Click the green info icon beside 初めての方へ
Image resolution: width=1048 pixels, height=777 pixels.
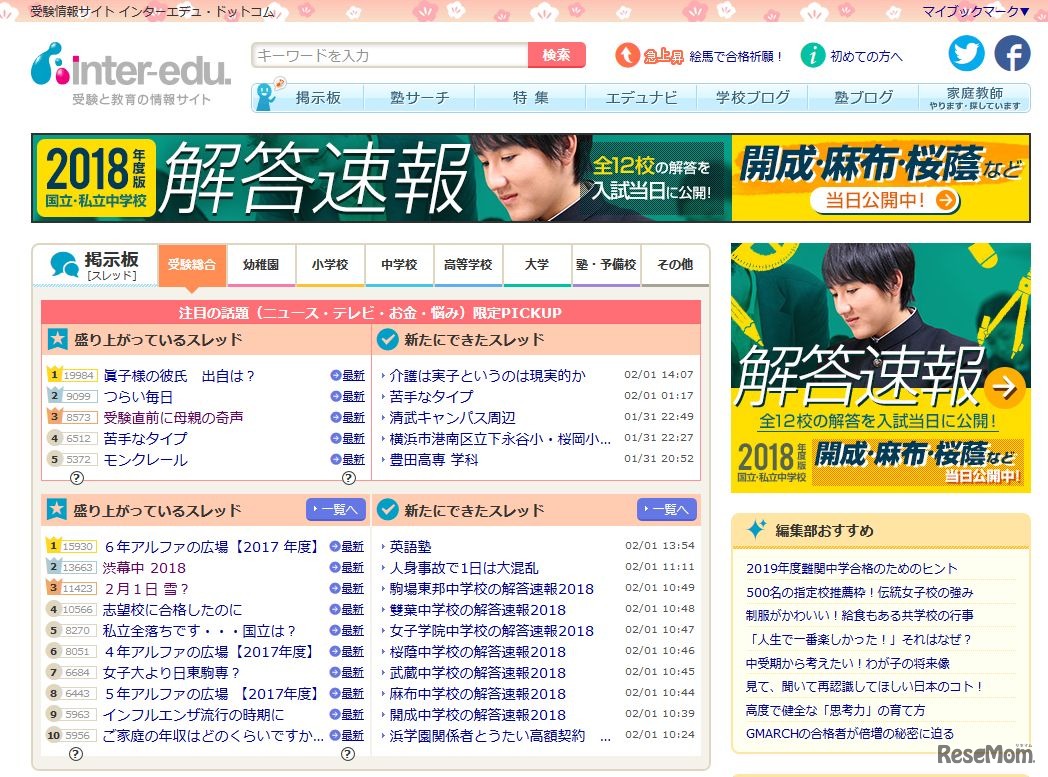coord(813,56)
